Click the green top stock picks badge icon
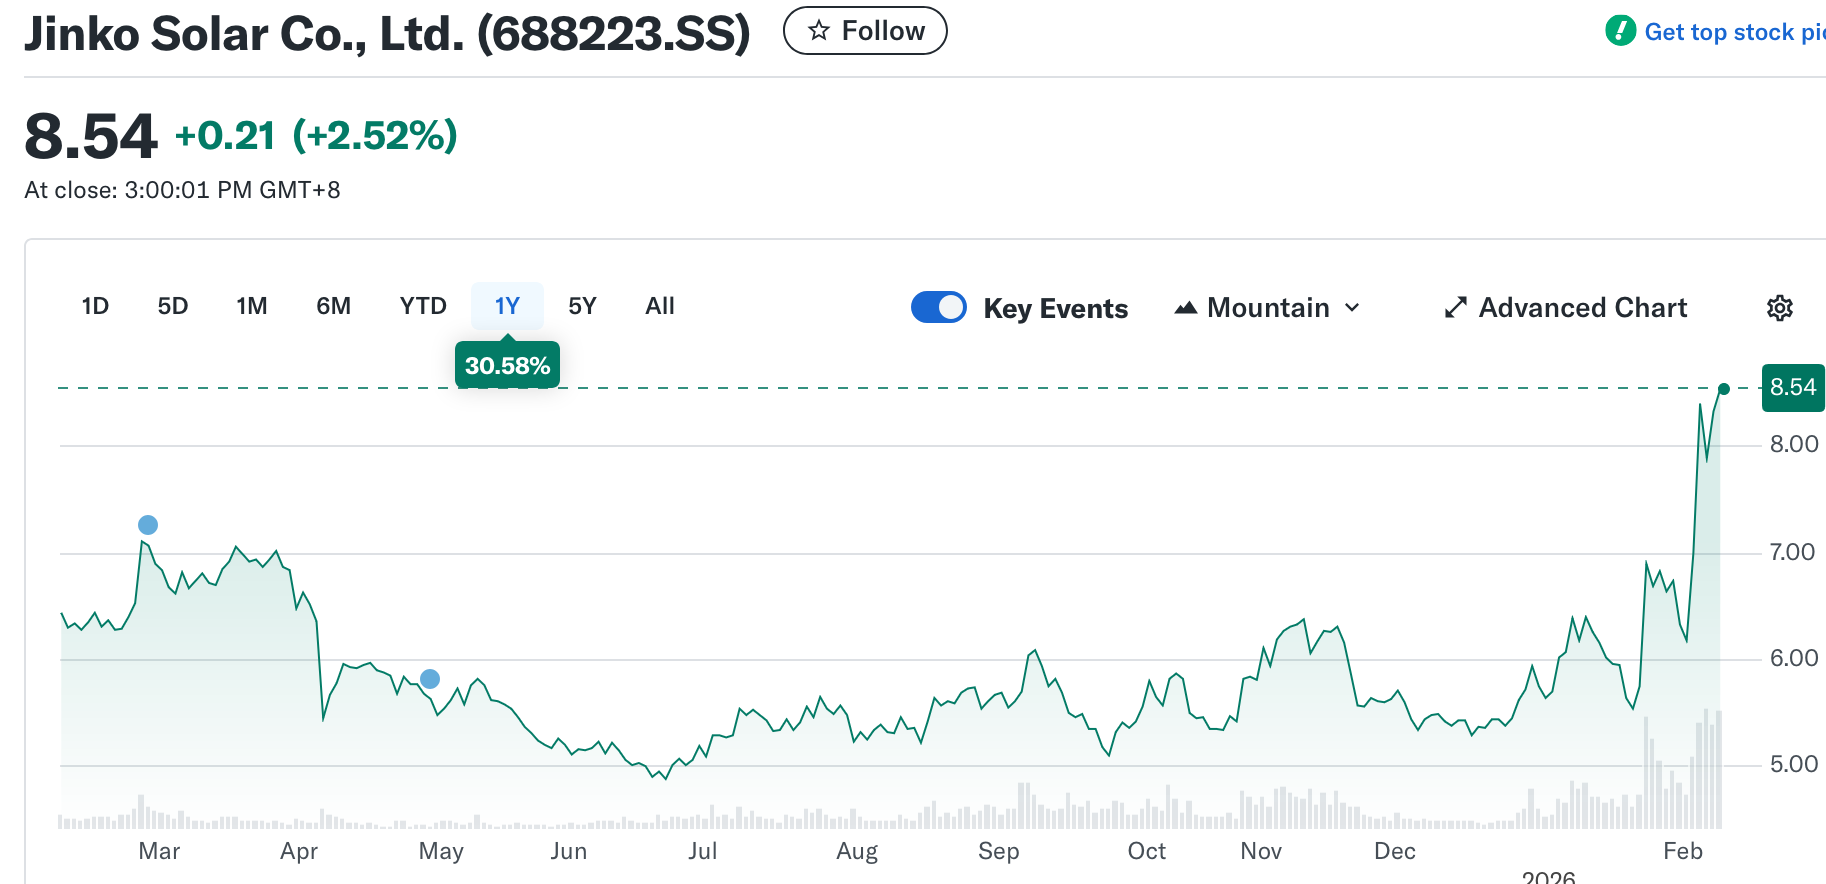1826x884 pixels. pos(1620,31)
